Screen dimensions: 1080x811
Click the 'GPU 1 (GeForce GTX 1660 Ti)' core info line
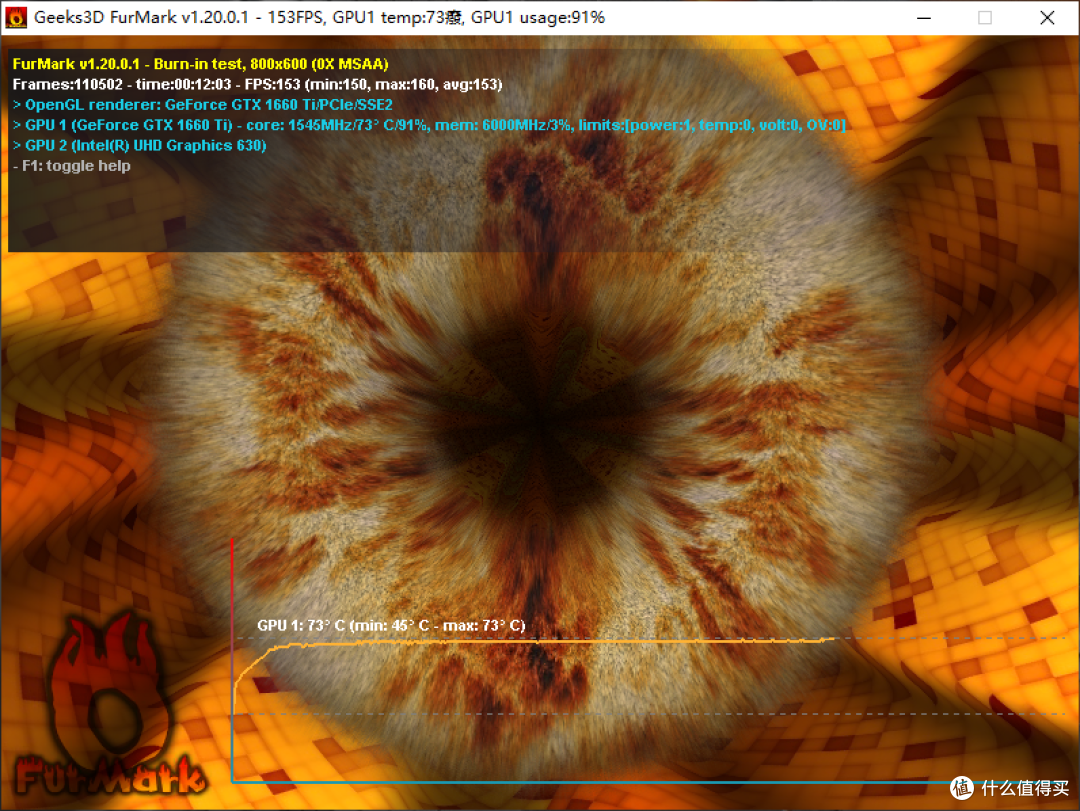click(x=429, y=125)
